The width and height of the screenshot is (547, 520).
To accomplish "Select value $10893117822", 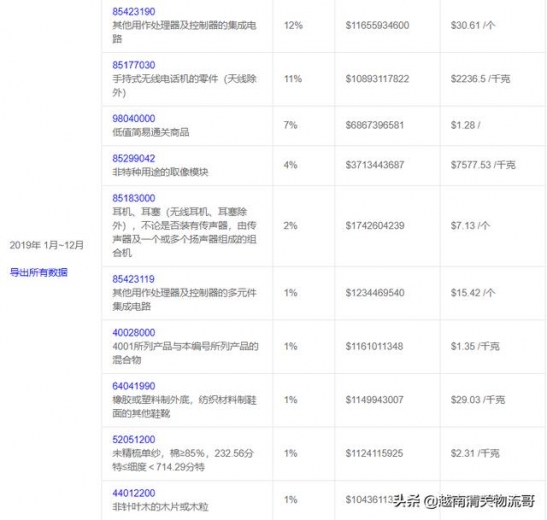I will click(377, 79).
